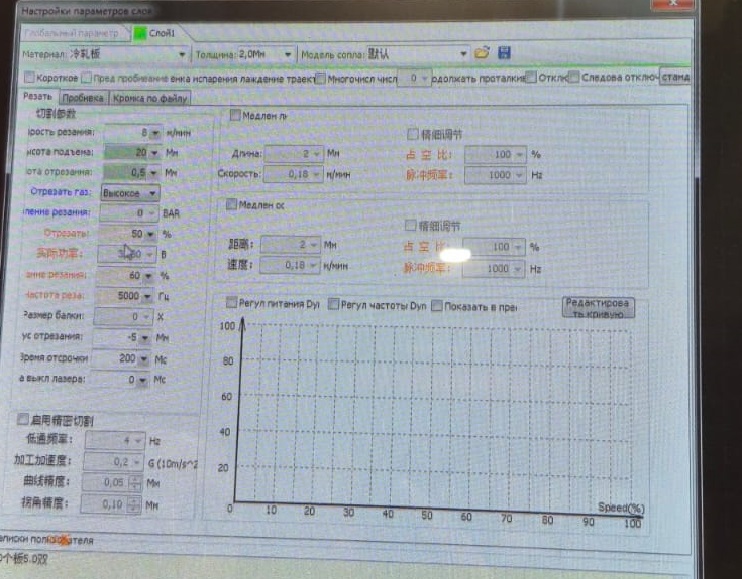The width and height of the screenshot is (742, 579).
Task: Open the 低通频率 dropdown showing 4
Action: point(137,441)
